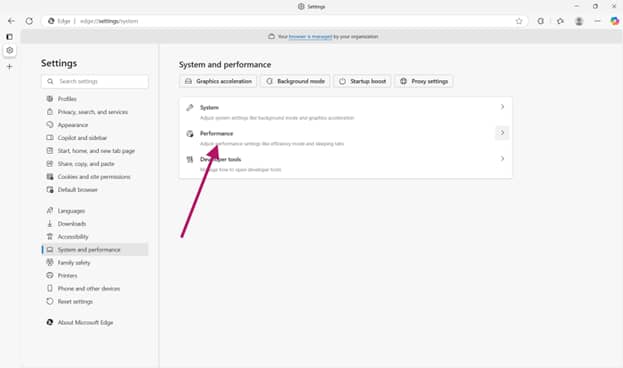Launch Copilot from the colorful toolbar icon
The image size is (623, 368).
coord(615,21)
